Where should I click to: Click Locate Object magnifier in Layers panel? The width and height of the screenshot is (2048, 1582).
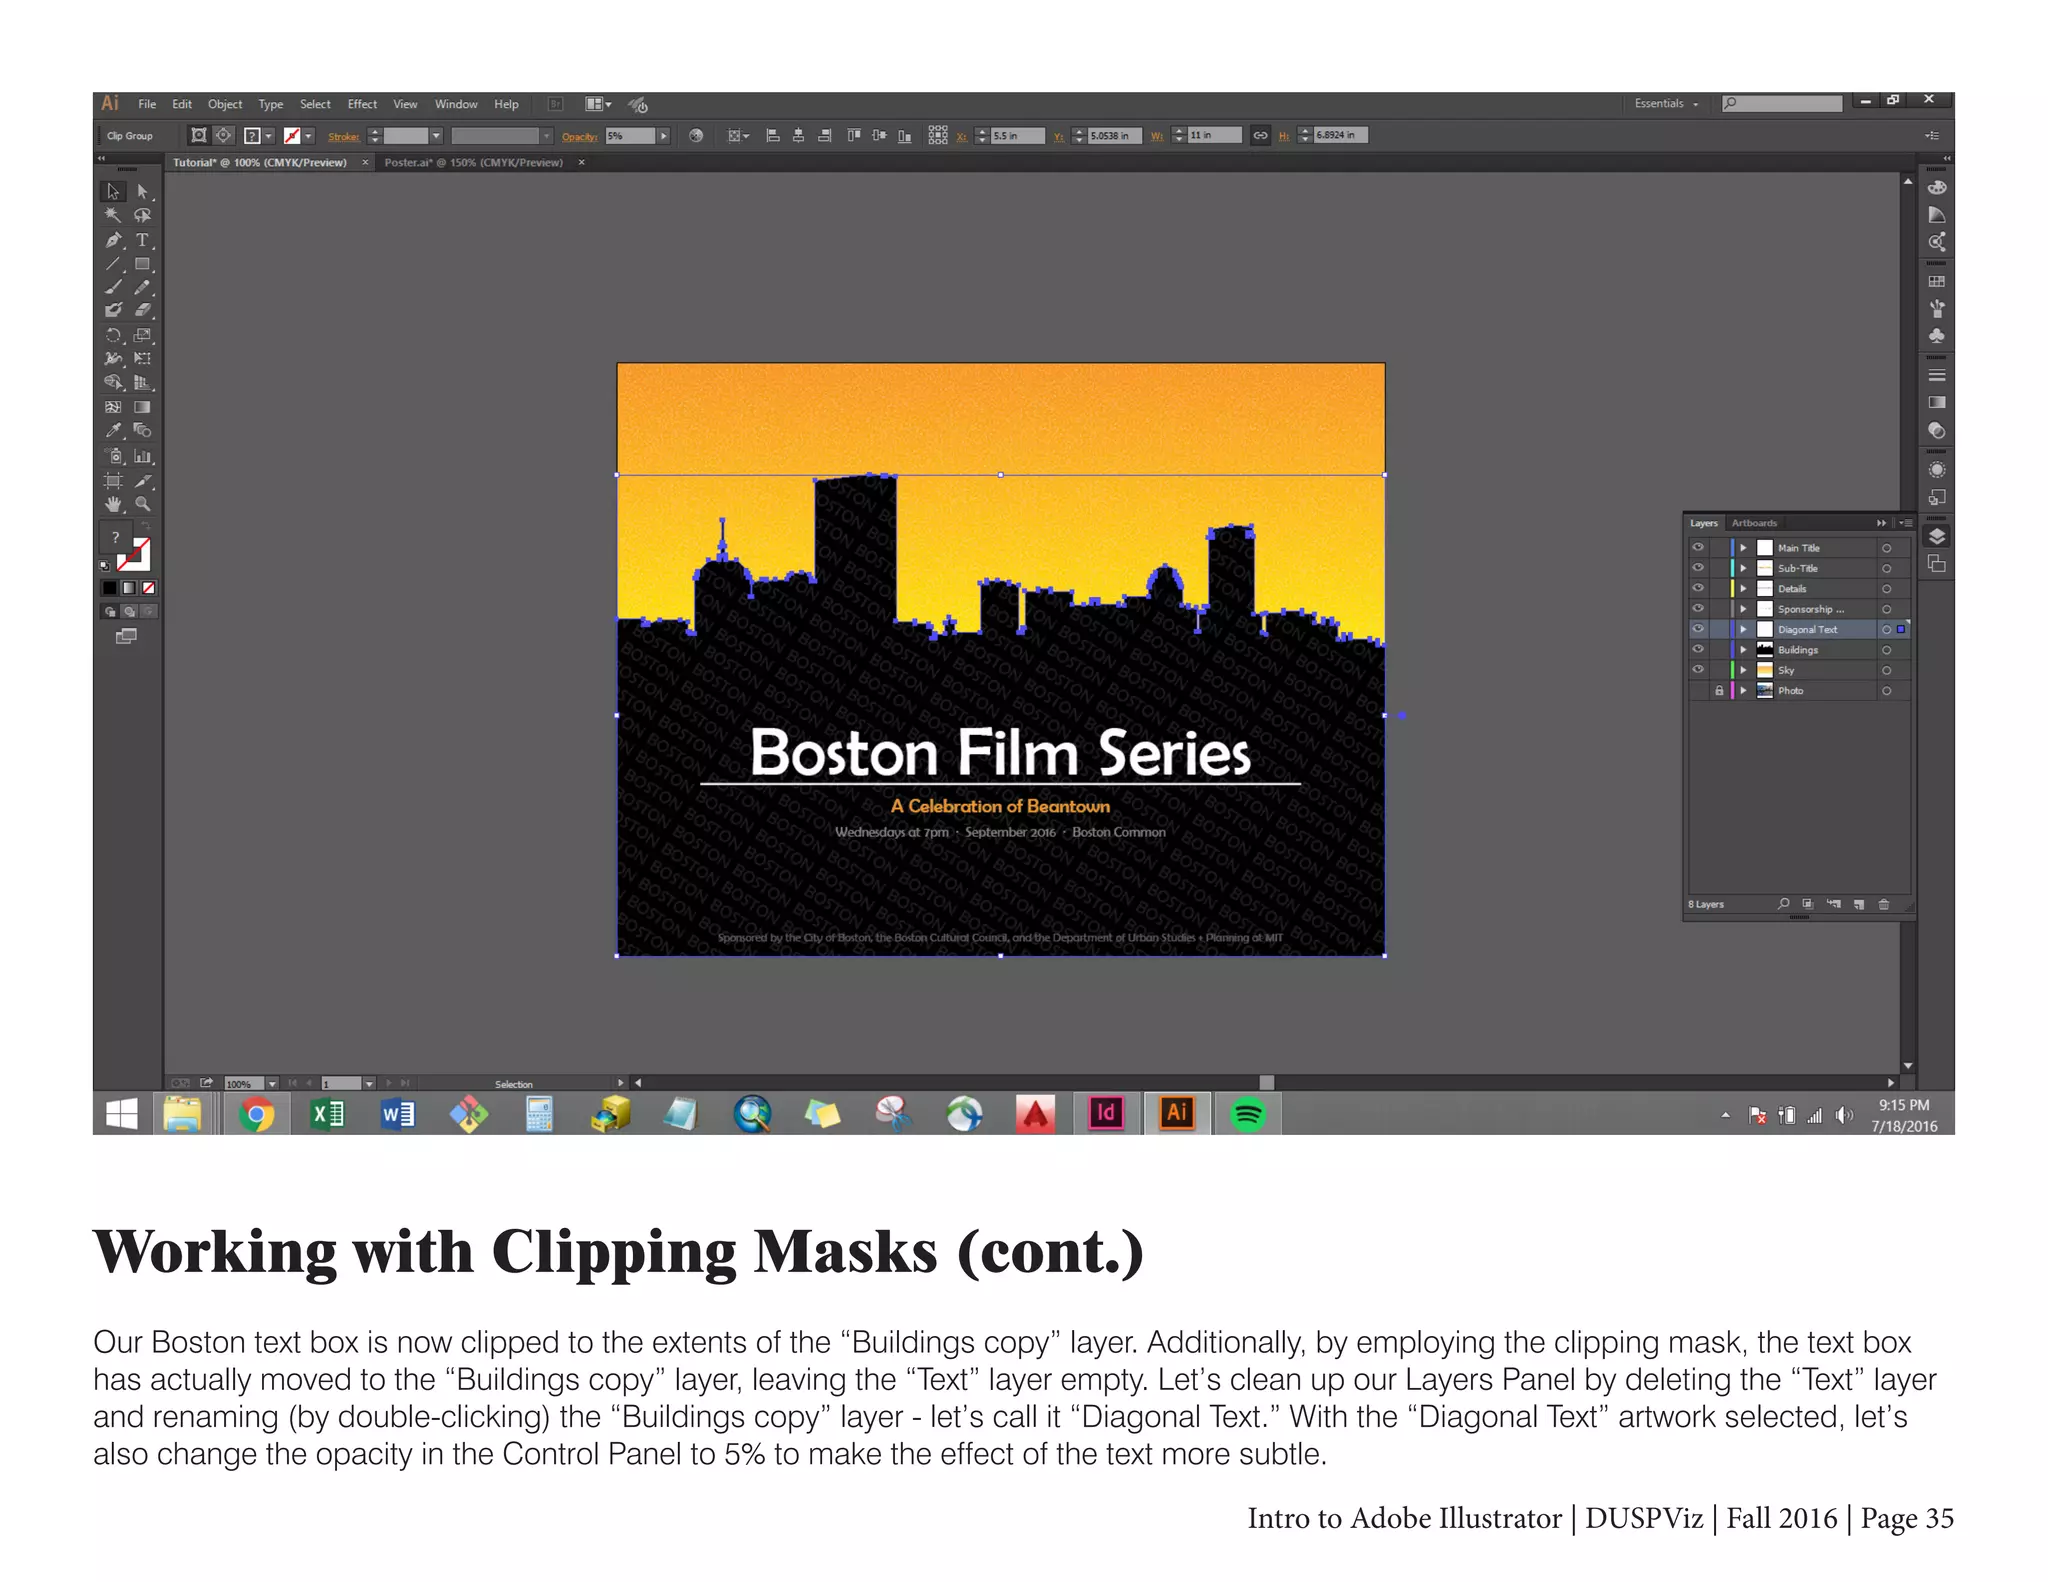[x=1783, y=904]
